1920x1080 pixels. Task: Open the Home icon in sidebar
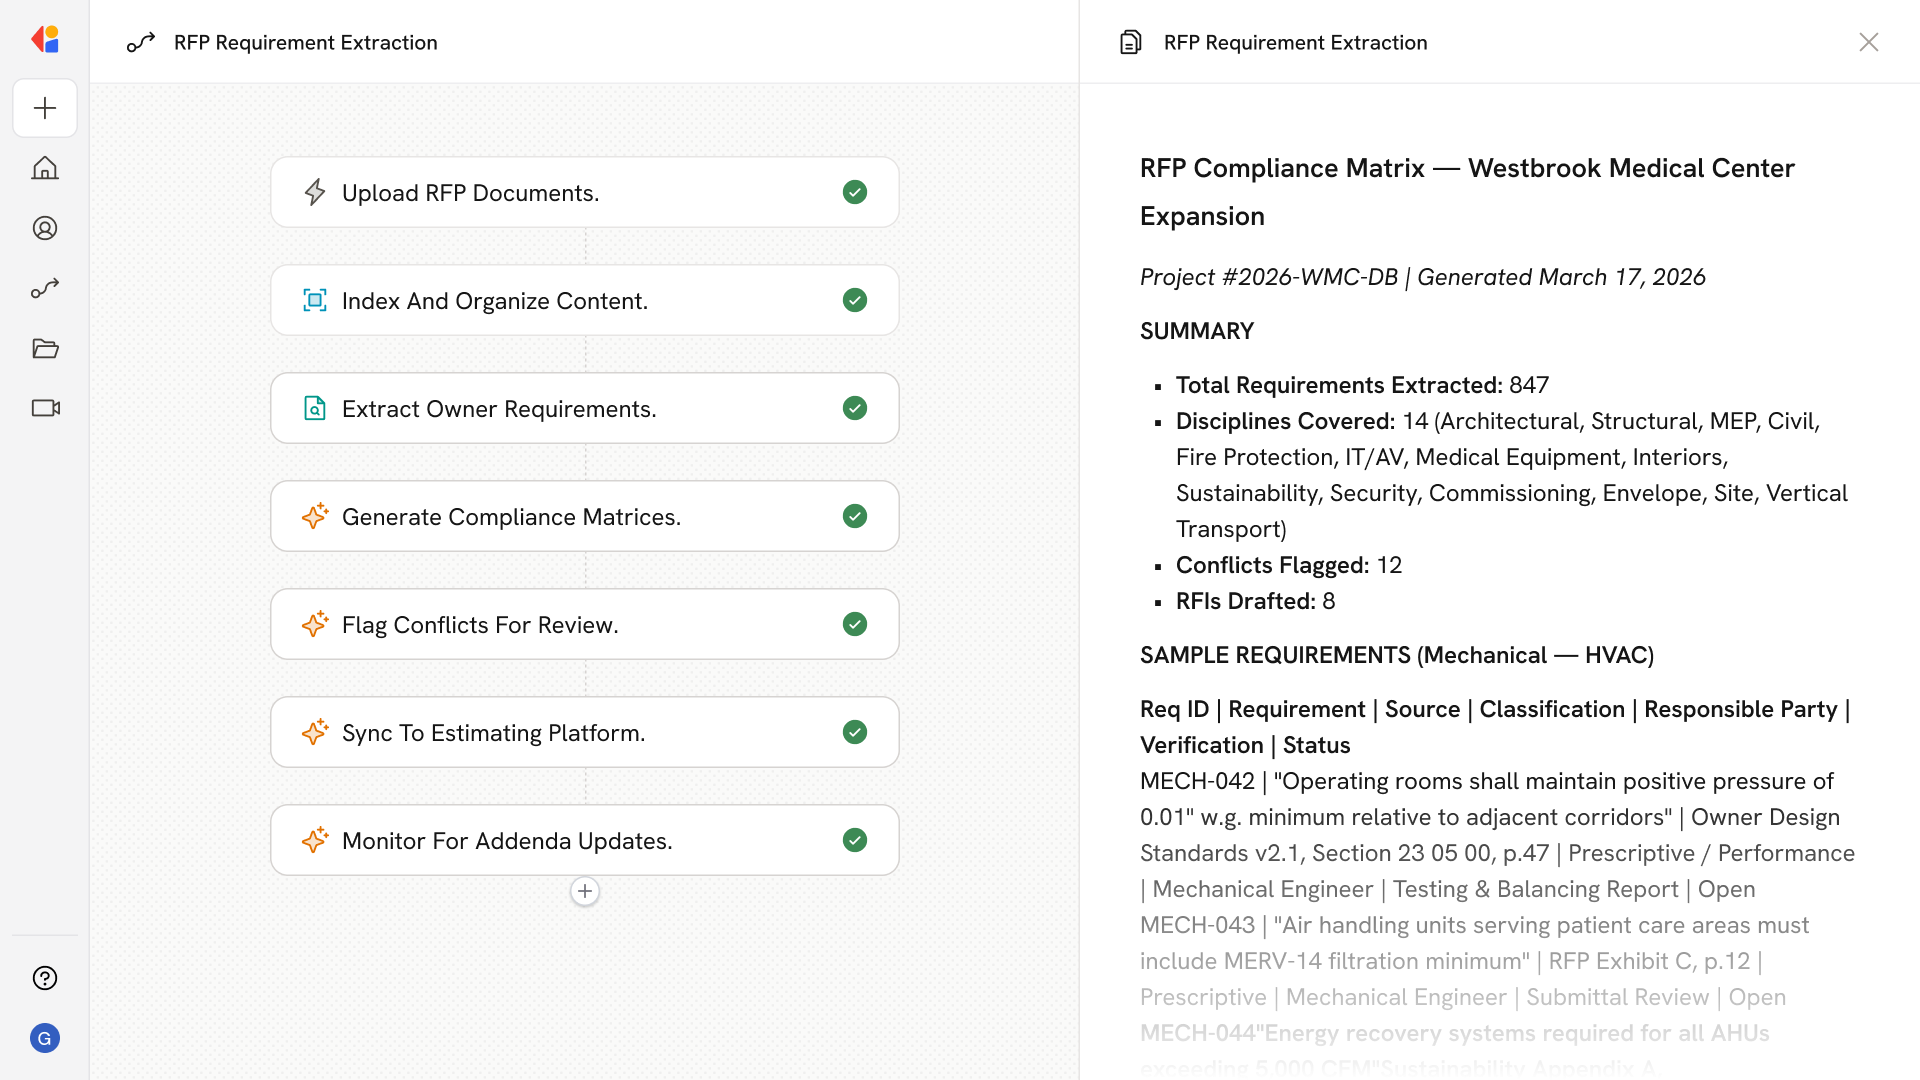(45, 168)
